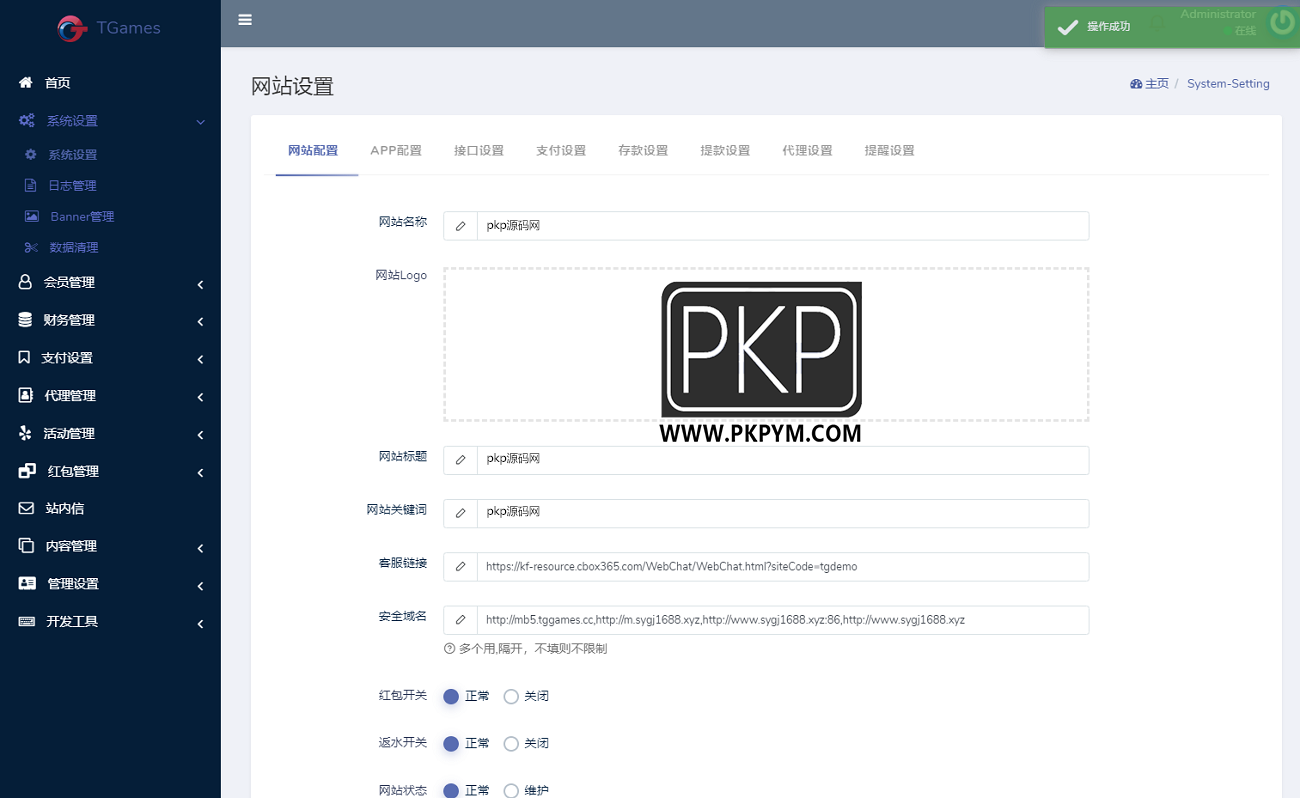Screen dimensions: 1300x798
Task: Click the scissors icon beside 数据清理
Action: [x=31, y=247]
